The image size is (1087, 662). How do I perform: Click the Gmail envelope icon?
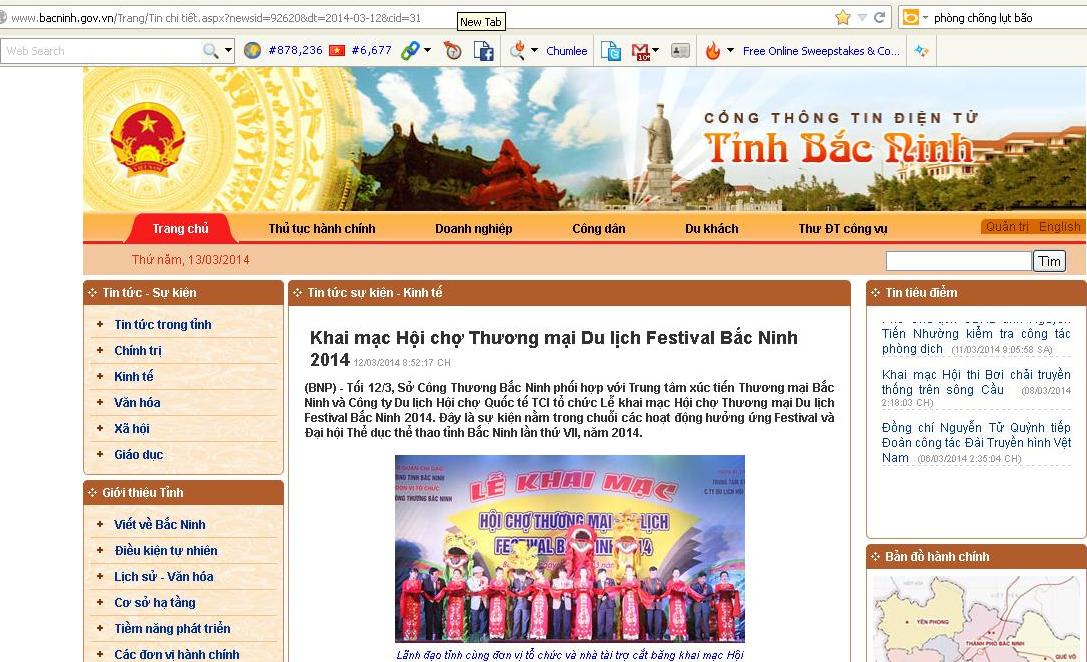640,51
